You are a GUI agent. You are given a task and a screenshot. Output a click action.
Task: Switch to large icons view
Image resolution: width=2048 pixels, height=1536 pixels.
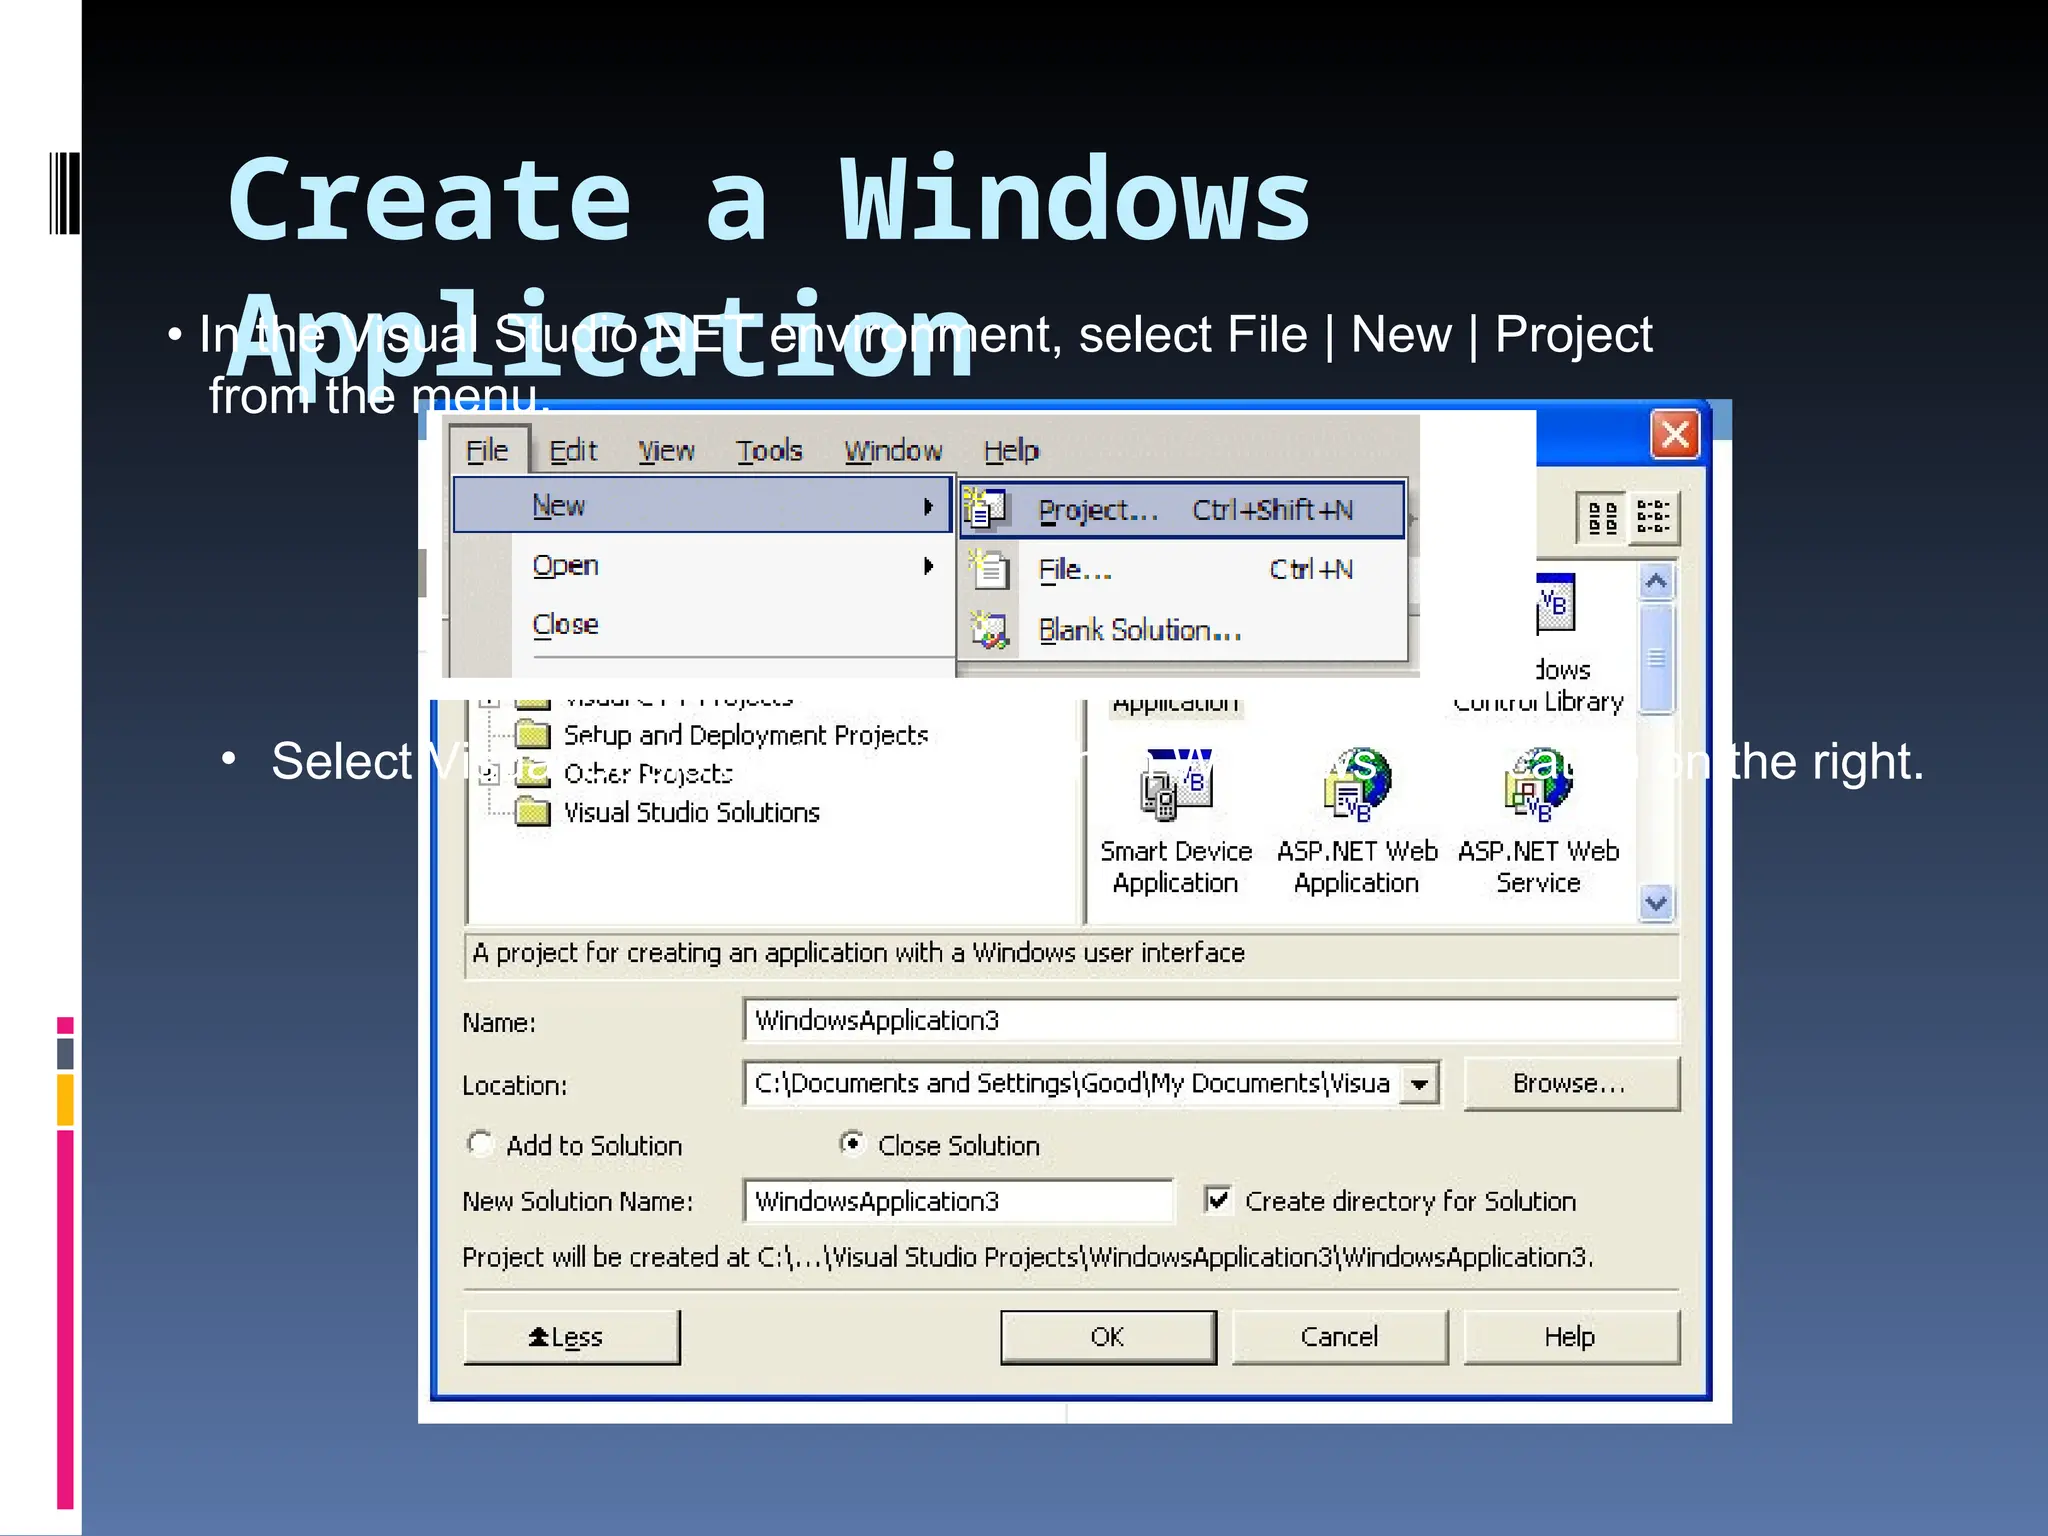tap(1602, 517)
